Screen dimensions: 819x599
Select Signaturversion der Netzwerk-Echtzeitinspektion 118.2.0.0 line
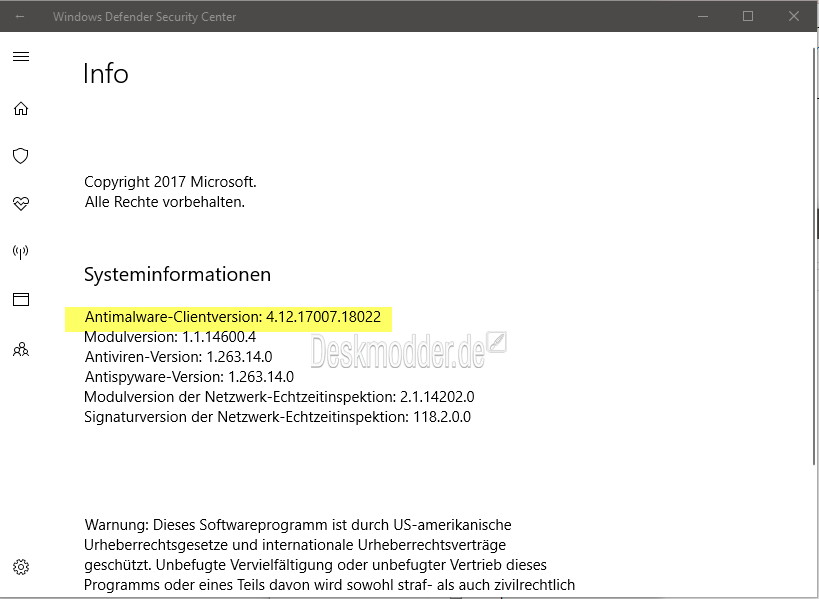277,417
